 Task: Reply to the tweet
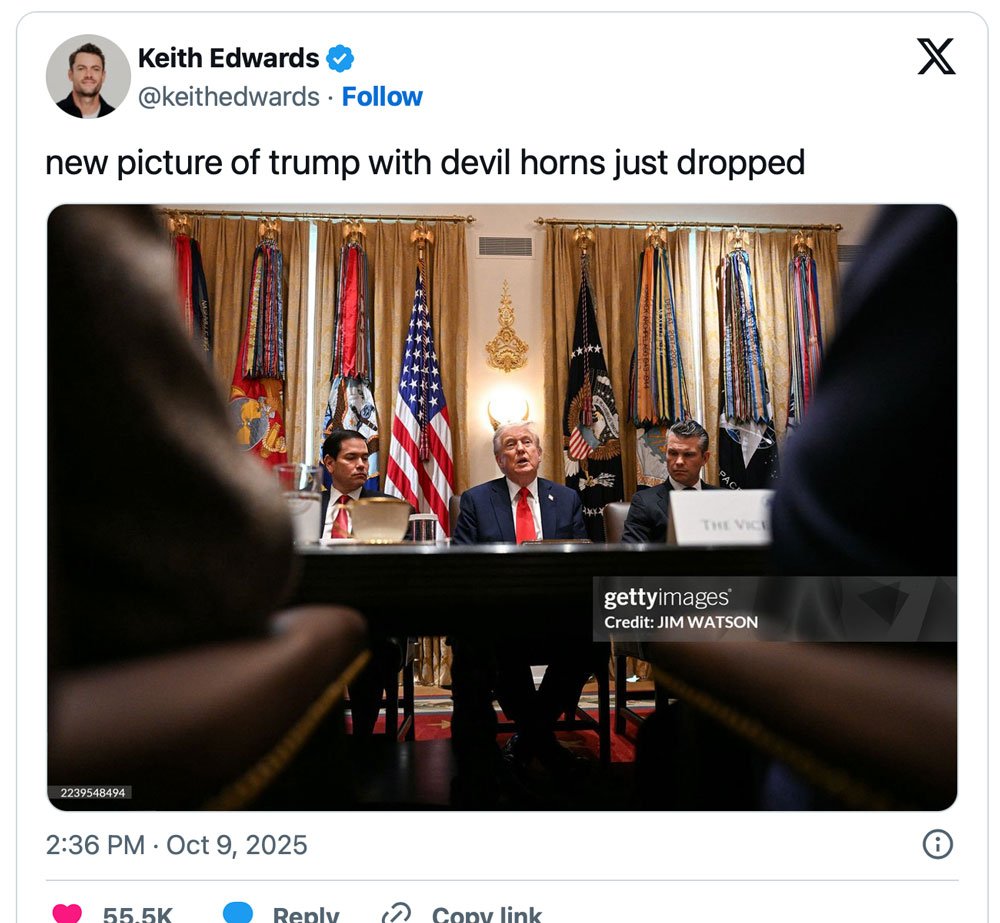305,914
